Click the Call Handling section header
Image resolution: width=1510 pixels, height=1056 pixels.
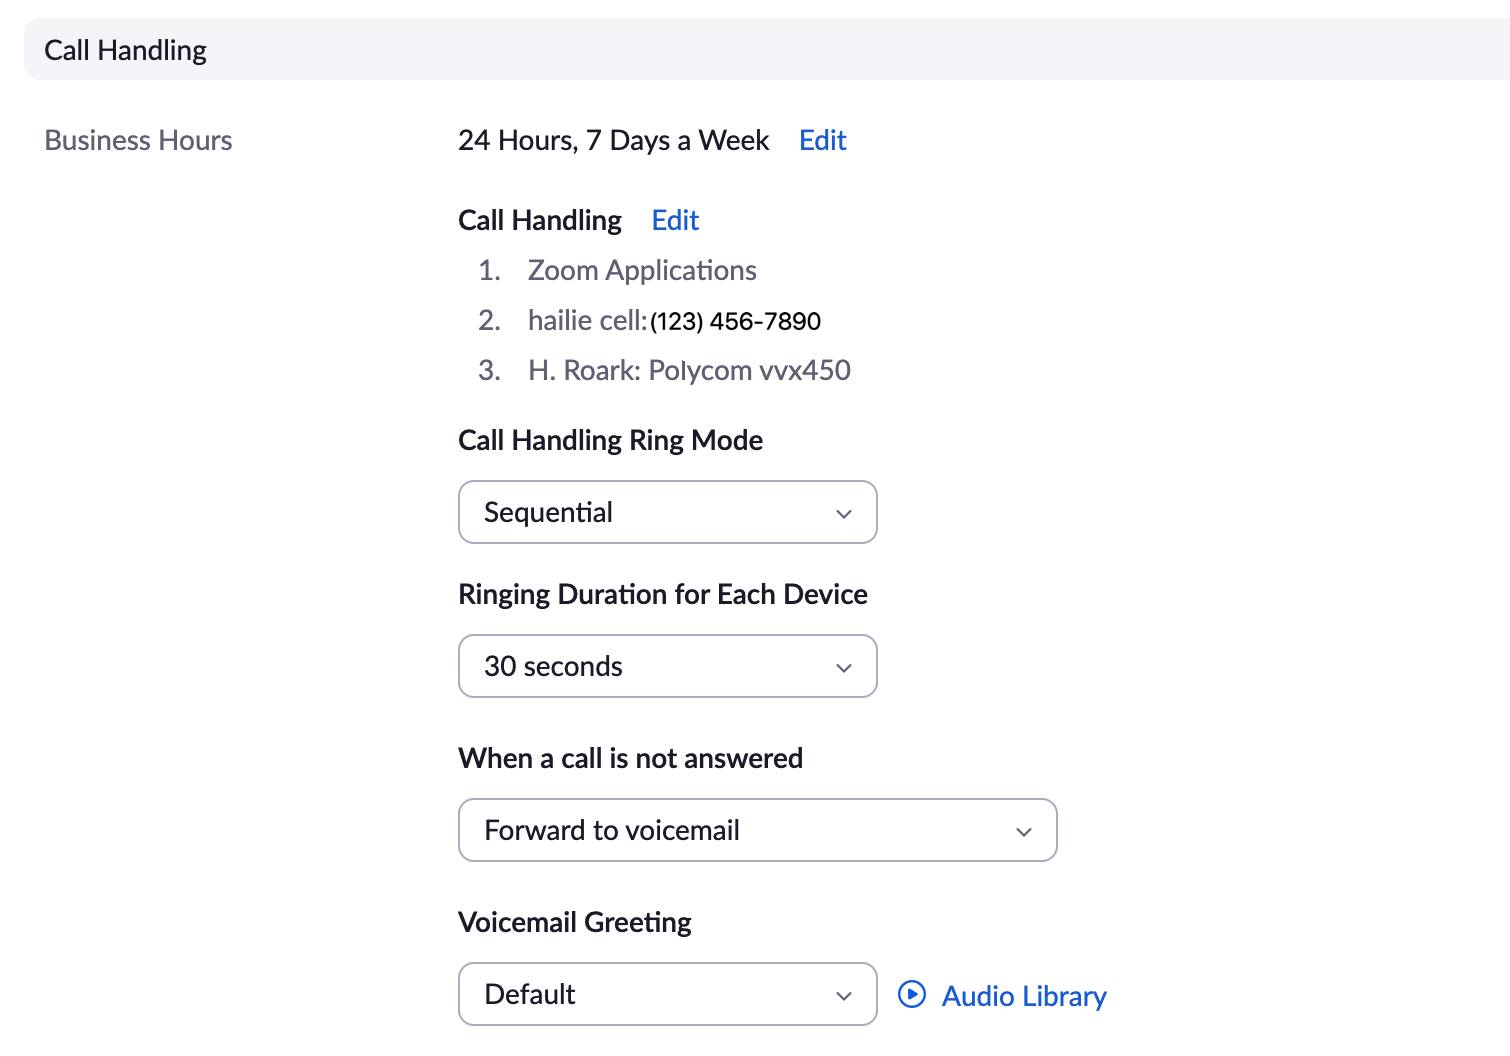[x=126, y=50]
